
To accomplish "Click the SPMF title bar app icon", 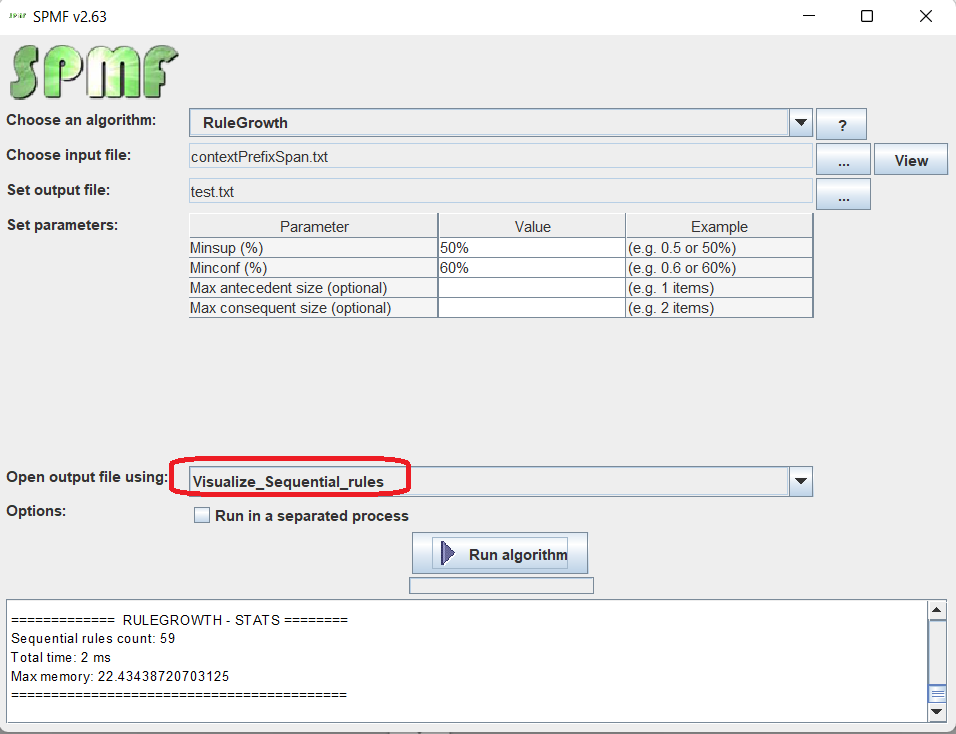I will [17, 16].
